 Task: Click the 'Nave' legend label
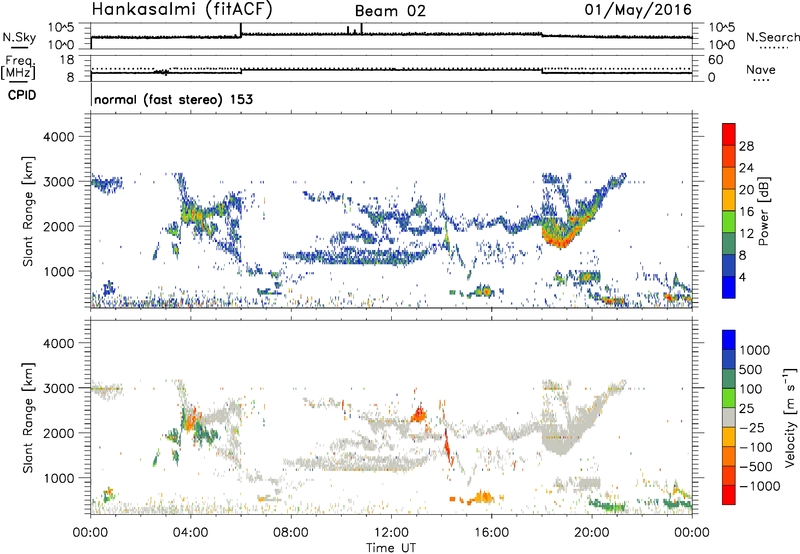tap(760, 69)
